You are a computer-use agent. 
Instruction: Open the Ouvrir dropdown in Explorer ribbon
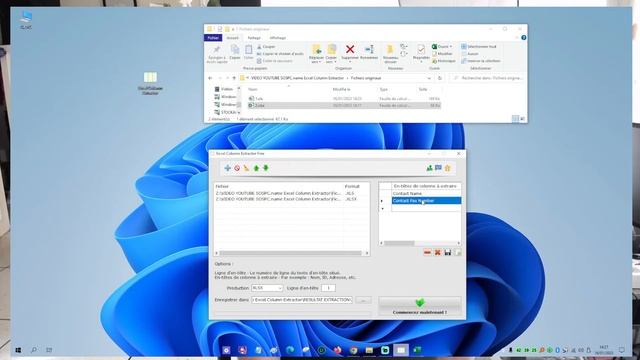(x=442, y=47)
